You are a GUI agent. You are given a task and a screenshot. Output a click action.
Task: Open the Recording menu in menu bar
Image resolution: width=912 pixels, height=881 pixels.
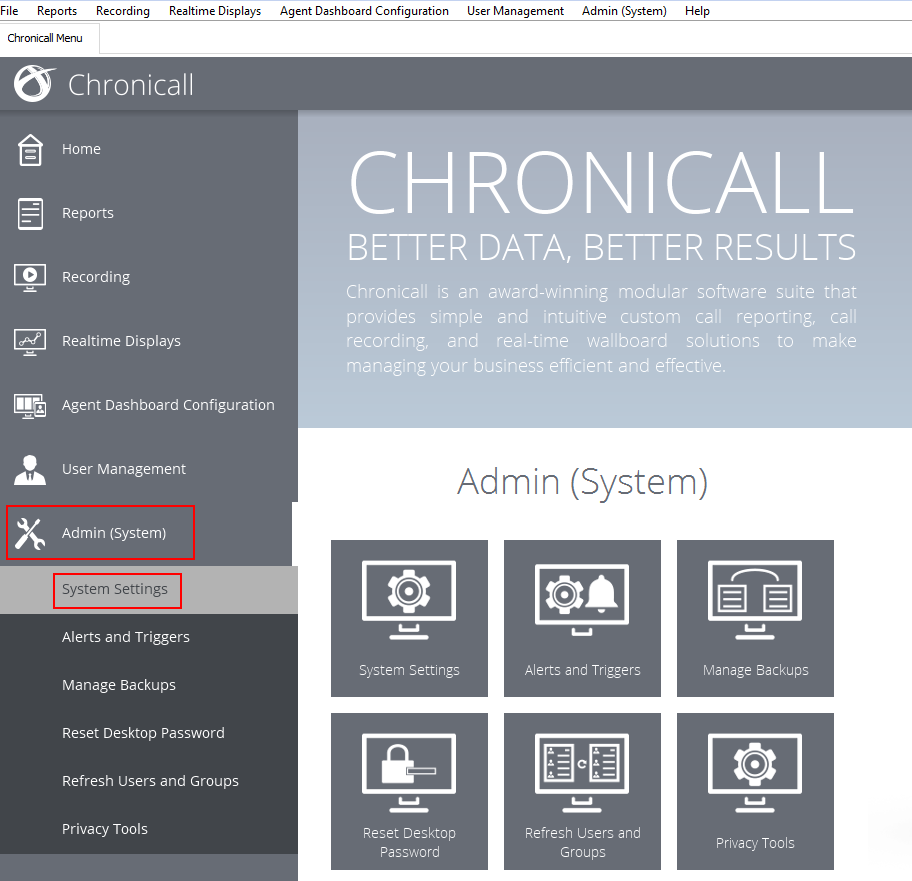point(123,10)
